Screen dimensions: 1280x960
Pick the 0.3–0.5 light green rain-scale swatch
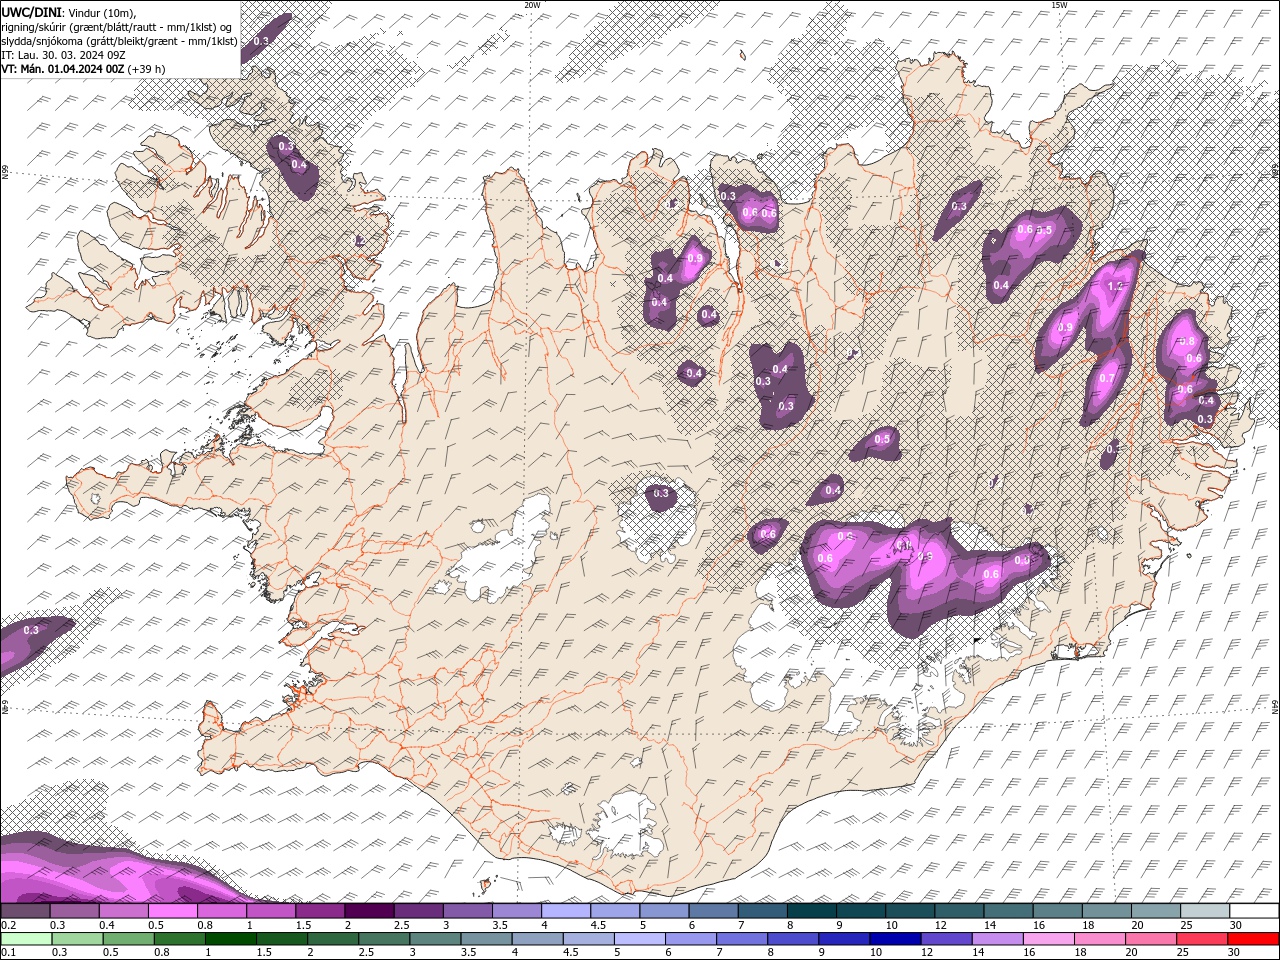[x=76, y=939]
